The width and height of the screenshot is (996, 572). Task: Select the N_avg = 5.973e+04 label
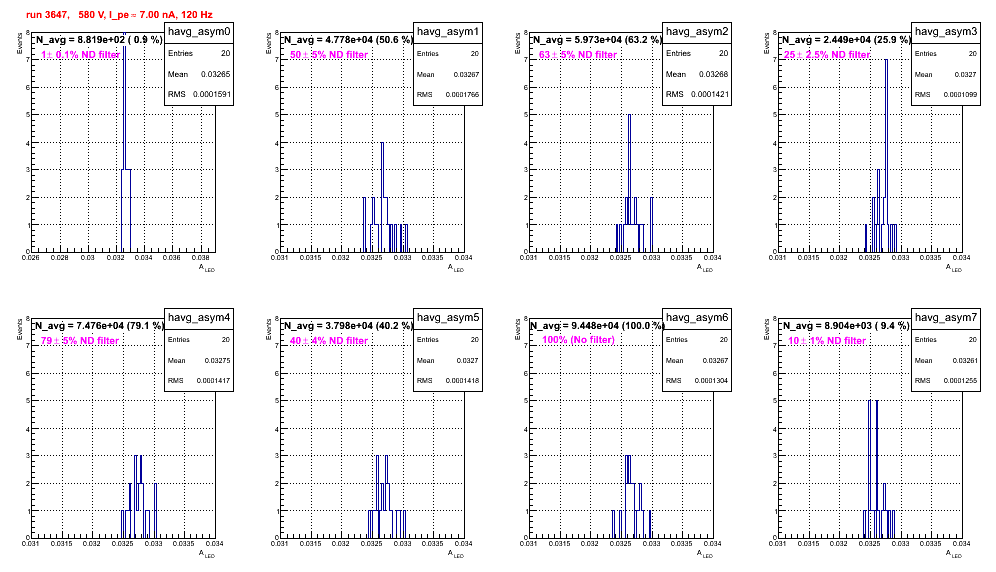click(x=597, y=40)
